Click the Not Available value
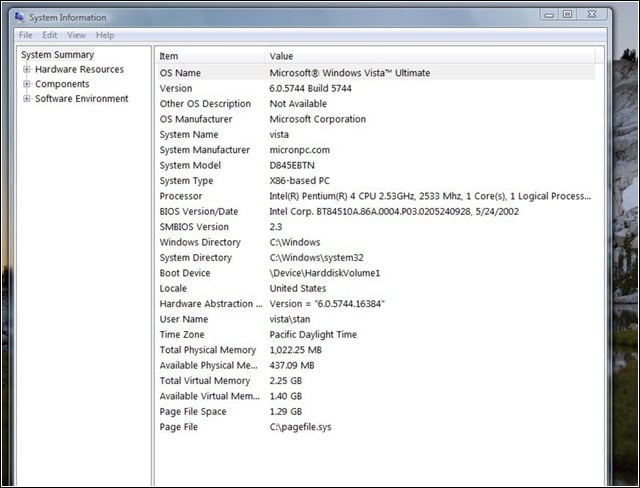This screenshot has width=640, height=488. [x=298, y=104]
